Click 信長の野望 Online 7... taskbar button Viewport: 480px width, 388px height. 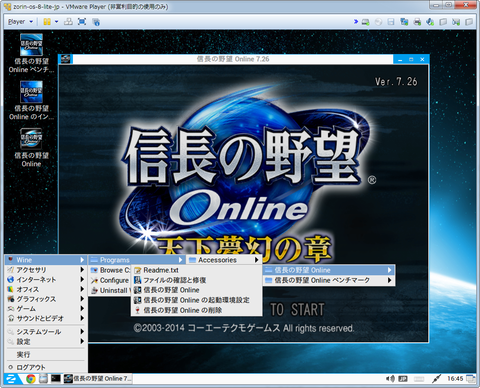98,379
